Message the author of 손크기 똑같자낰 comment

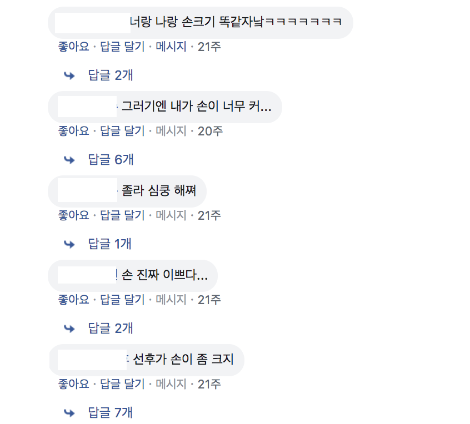click(171, 47)
